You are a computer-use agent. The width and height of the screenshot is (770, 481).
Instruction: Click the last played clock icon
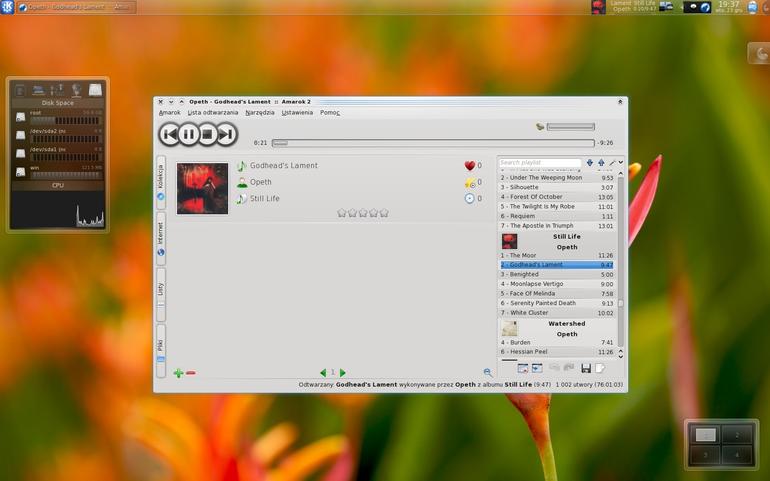point(469,198)
